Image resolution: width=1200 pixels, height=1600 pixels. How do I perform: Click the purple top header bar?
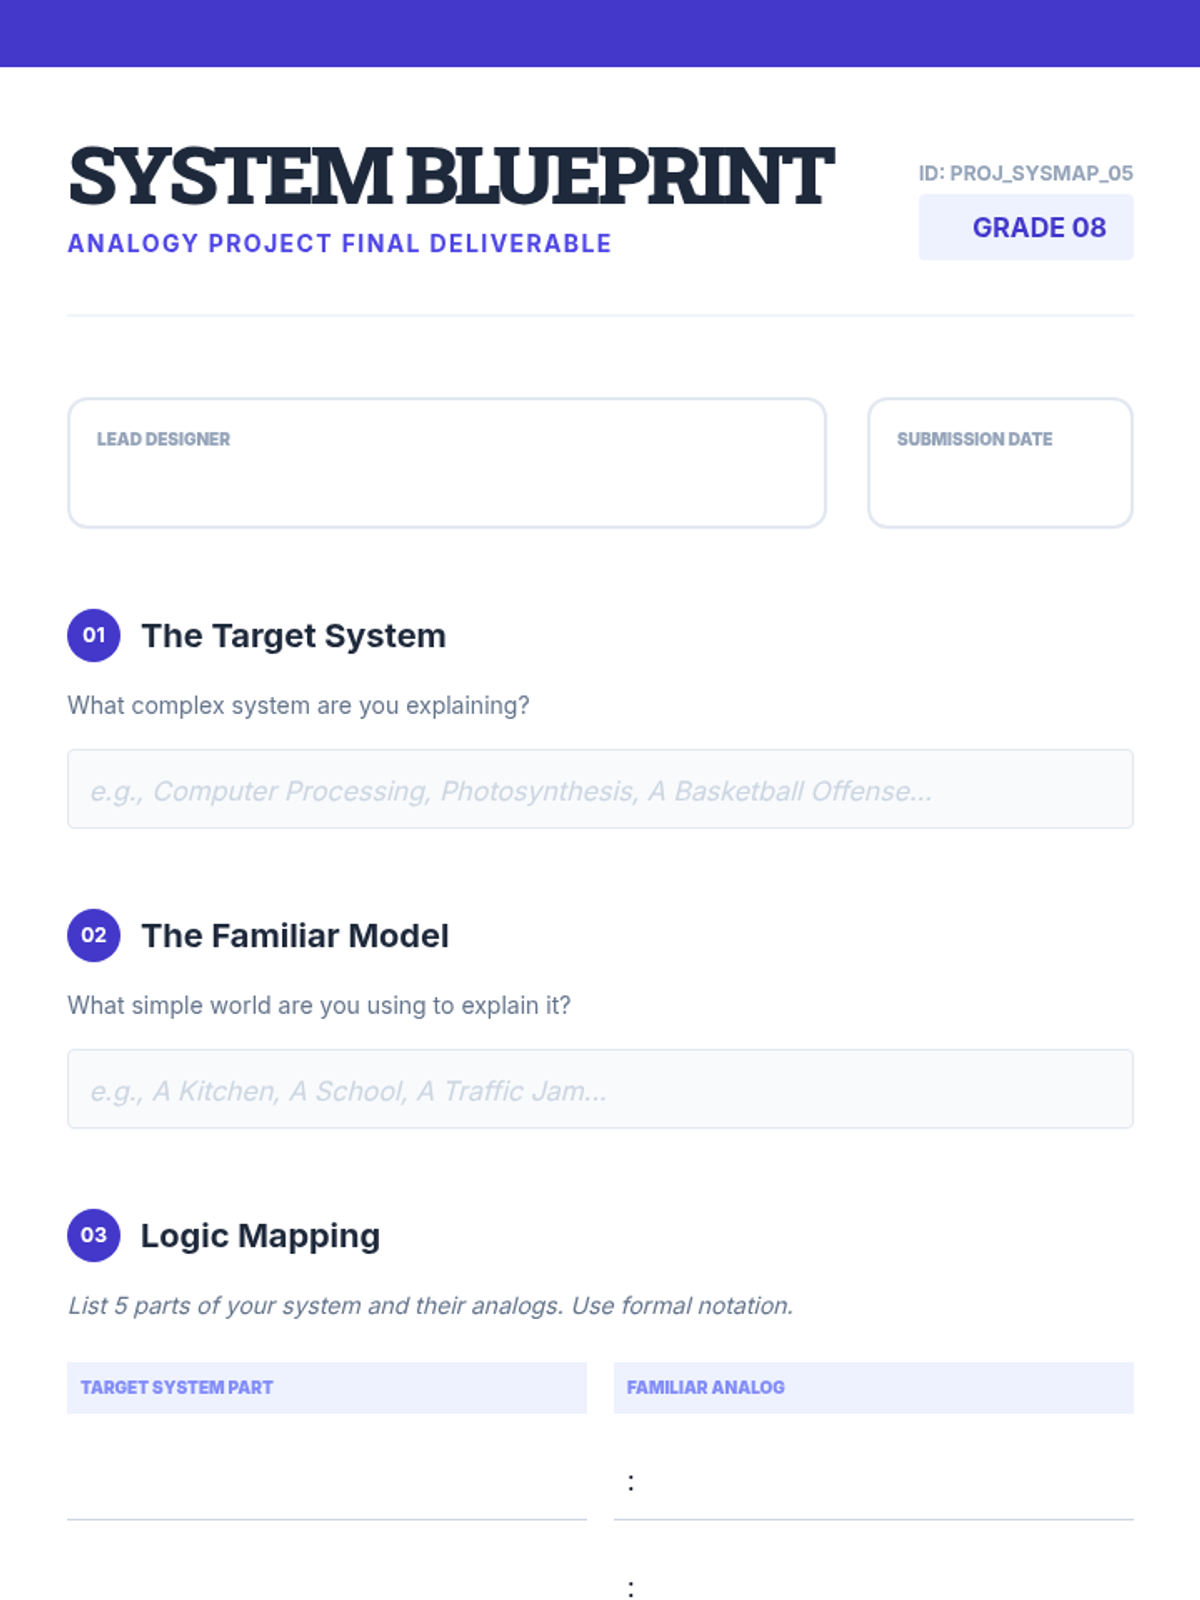point(600,33)
